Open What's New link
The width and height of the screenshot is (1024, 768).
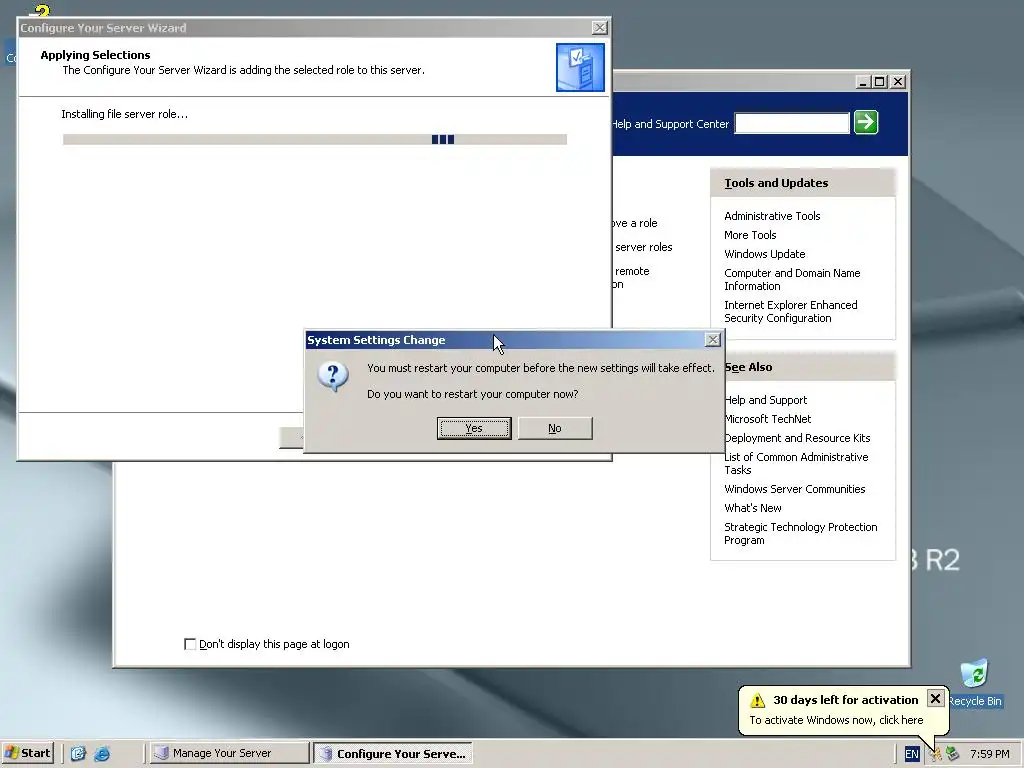click(x=752, y=508)
